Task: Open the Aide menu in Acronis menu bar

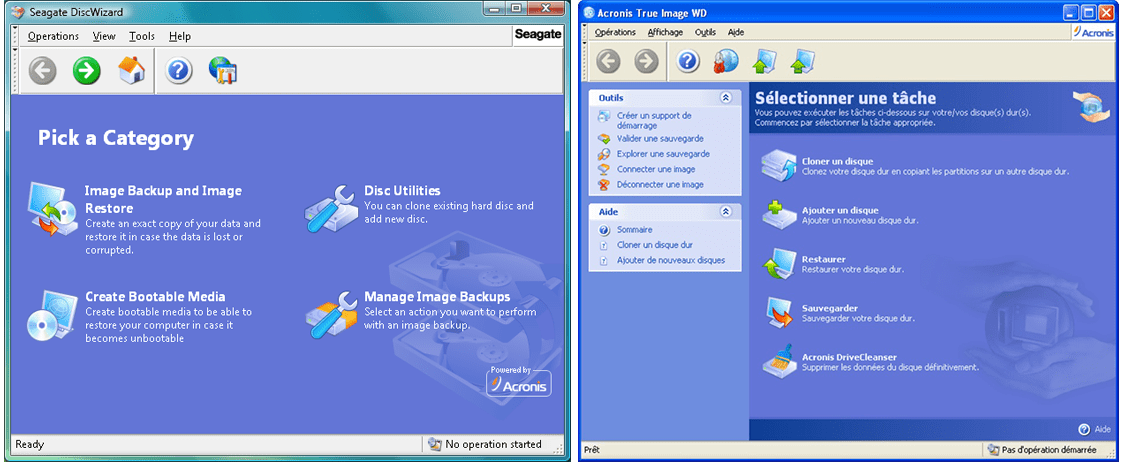Action: tap(736, 32)
